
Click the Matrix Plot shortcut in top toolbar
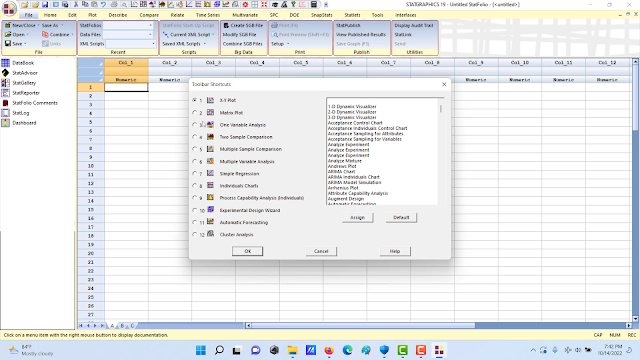coord(143,4)
